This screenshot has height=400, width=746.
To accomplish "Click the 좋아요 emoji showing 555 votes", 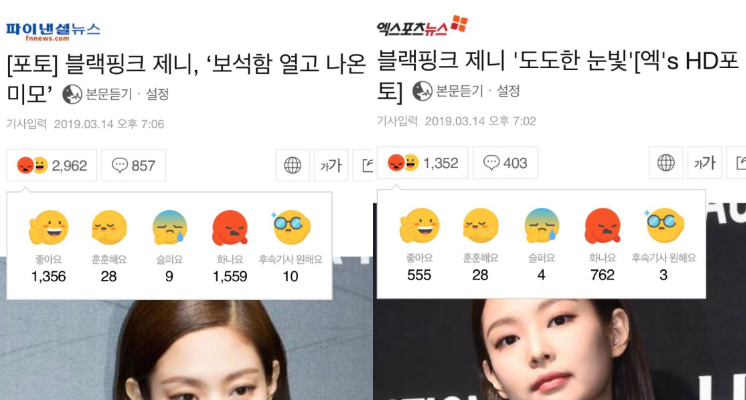I will click(x=419, y=226).
